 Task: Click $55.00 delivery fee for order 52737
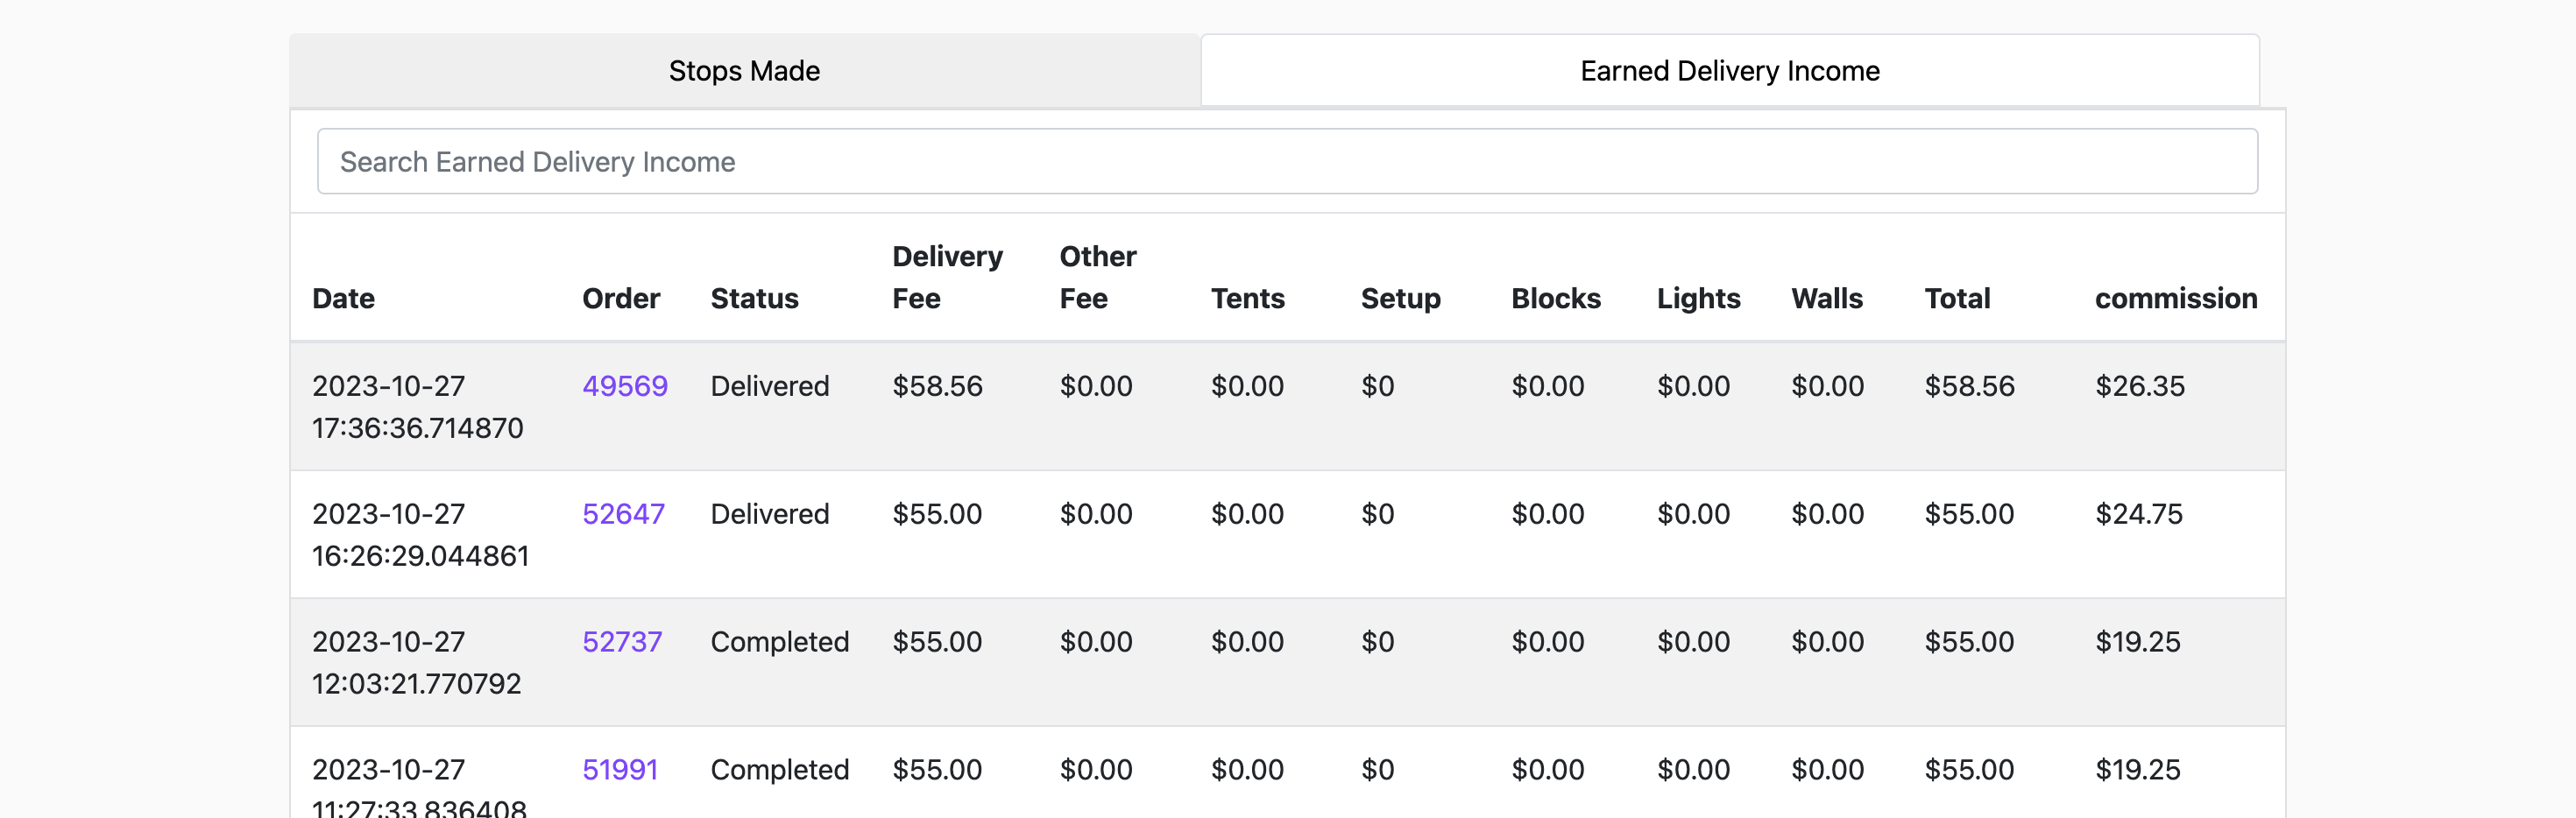[937, 642]
